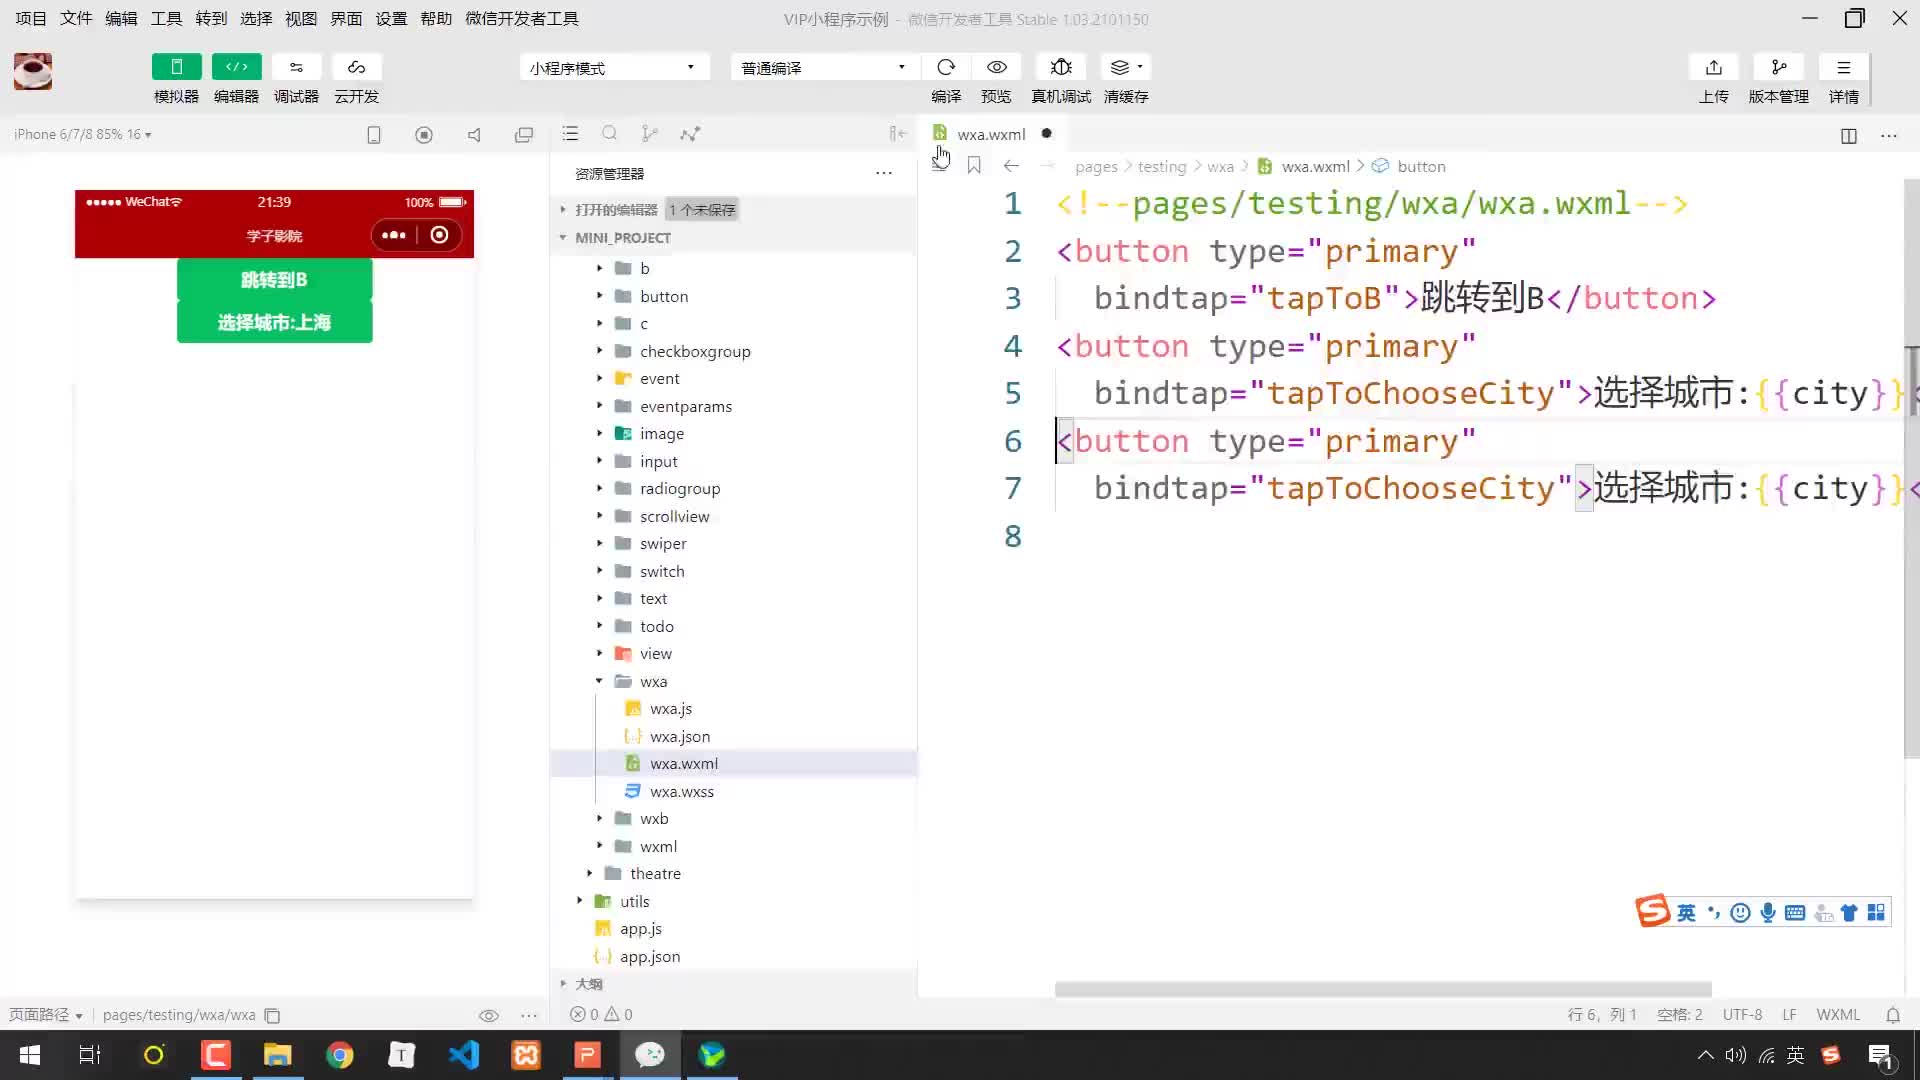1920x1080 pixels.
Task: Open the clear cache (清缓存) menu
Action: pos(1126,67)
